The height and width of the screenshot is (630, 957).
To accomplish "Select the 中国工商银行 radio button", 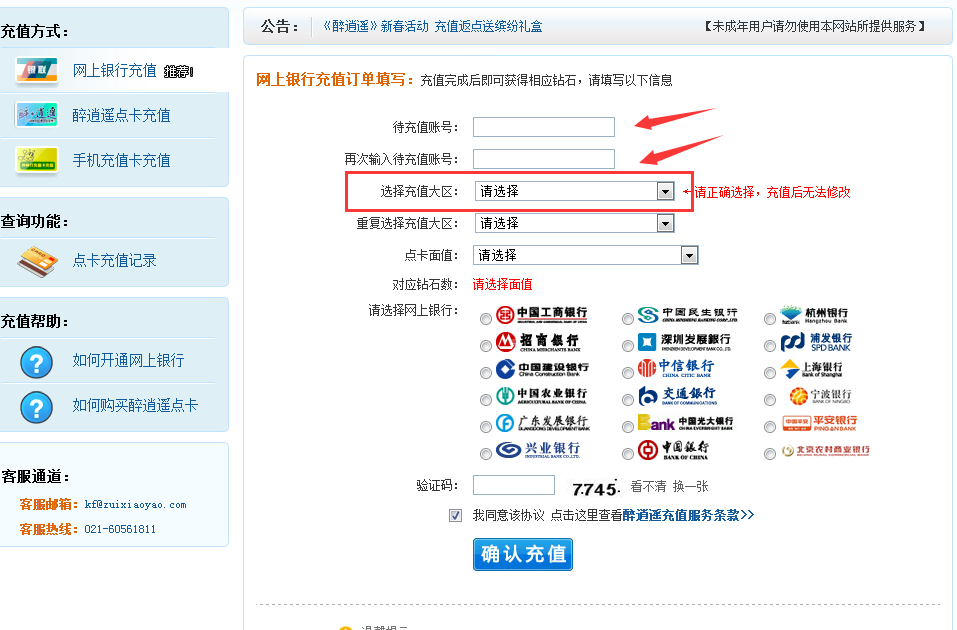I will pyautogui.click(x=486, y=319).
